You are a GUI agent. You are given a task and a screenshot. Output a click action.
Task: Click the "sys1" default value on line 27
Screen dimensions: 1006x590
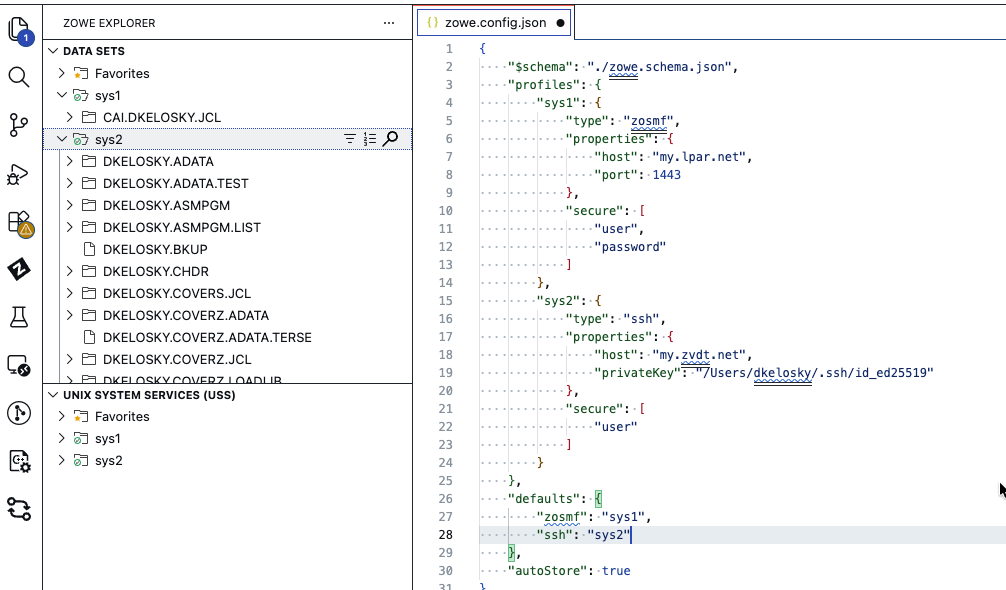(623, 517)
